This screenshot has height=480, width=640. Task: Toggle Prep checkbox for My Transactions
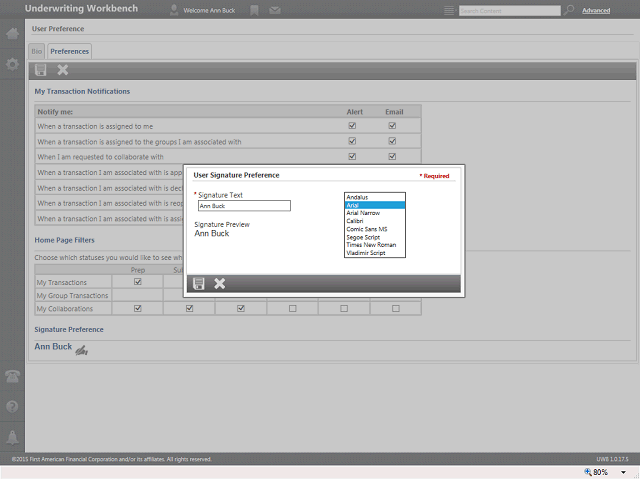pos(138,282)
